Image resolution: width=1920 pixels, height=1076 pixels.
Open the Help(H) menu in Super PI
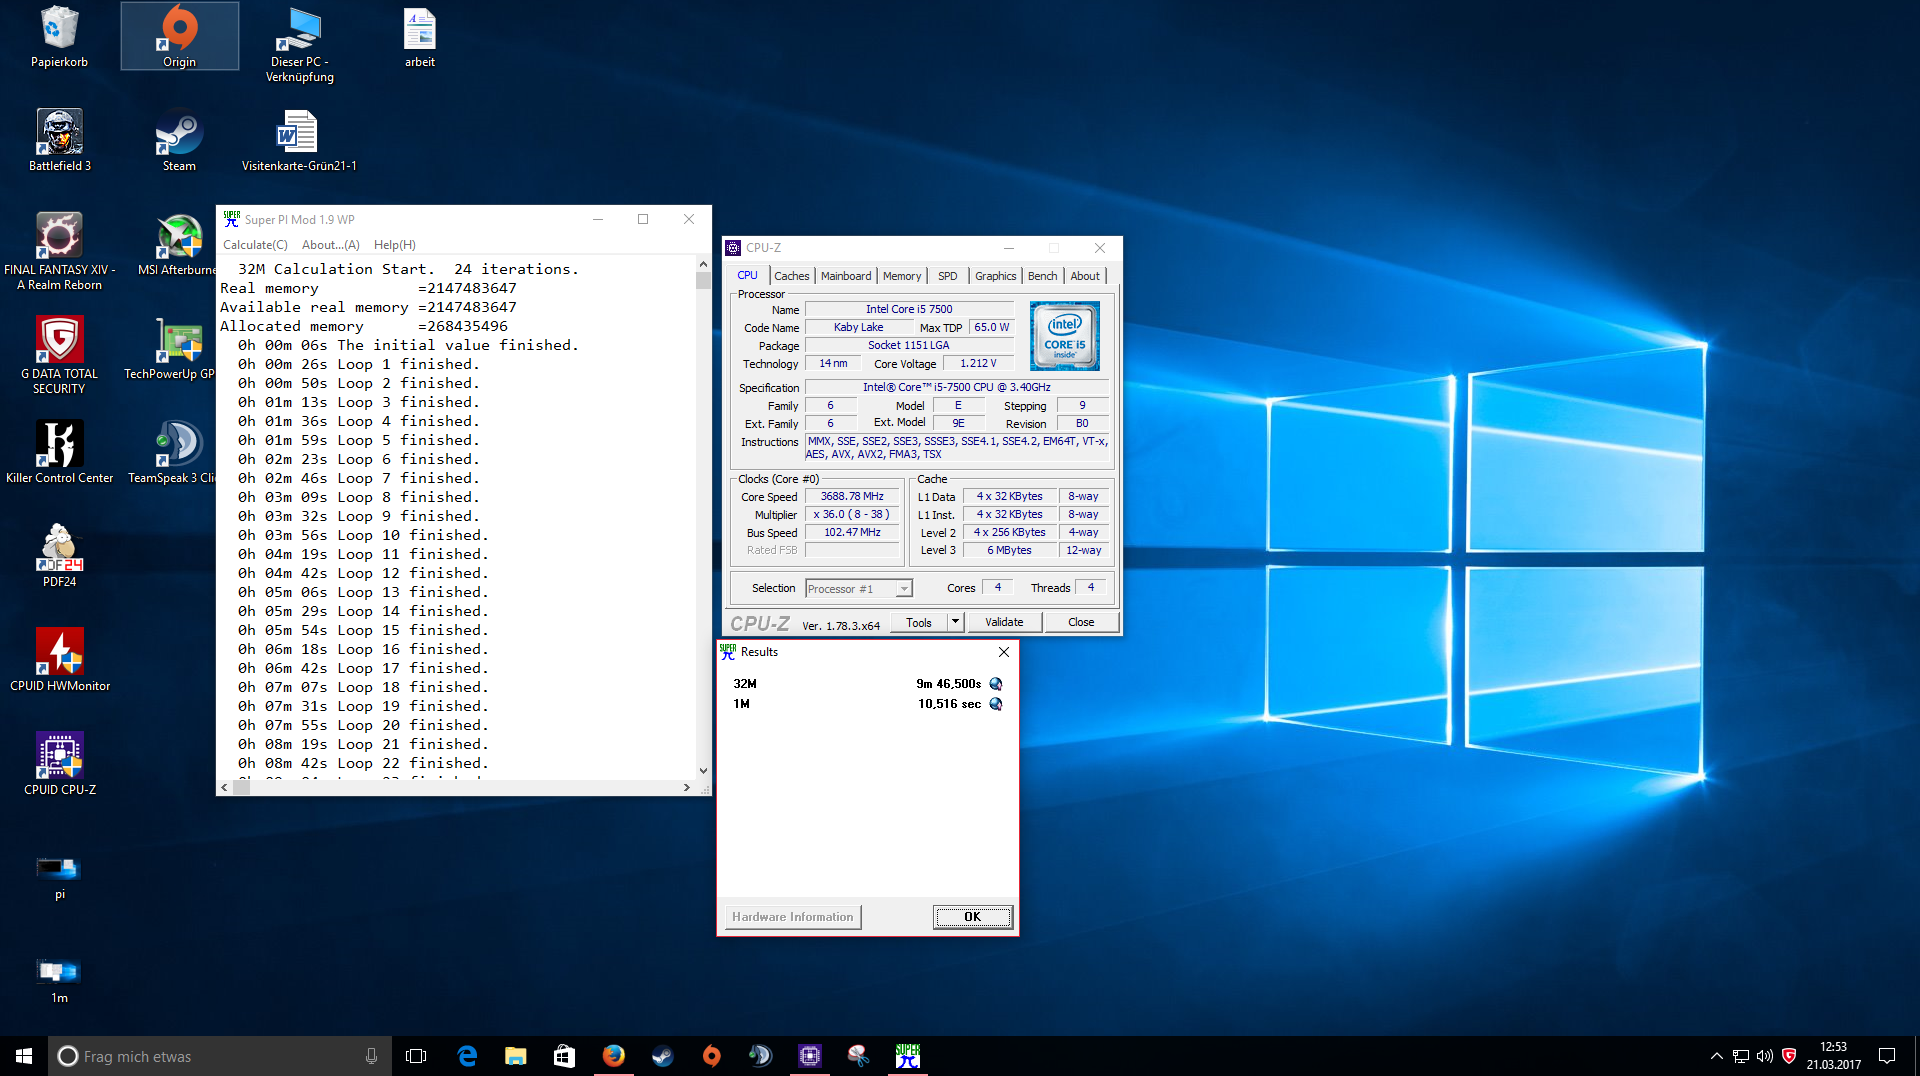click(395, 245)
